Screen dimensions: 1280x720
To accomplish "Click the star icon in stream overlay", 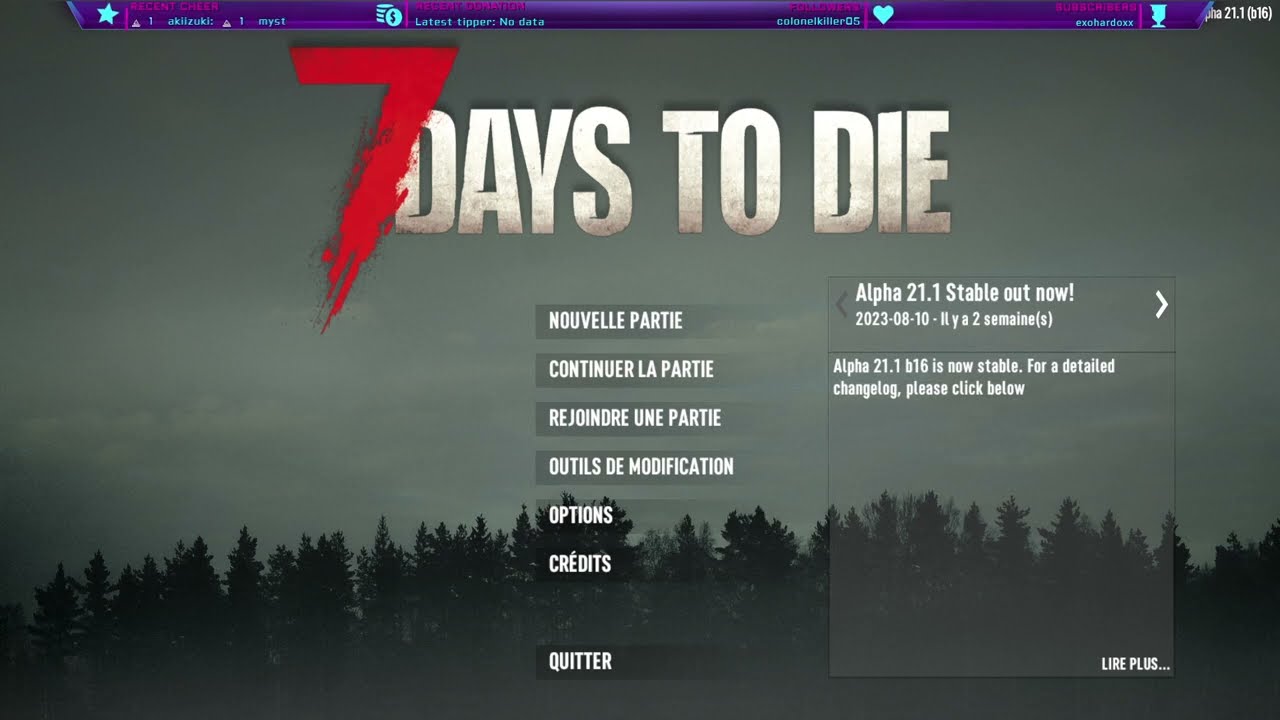I will pos(108,14).
